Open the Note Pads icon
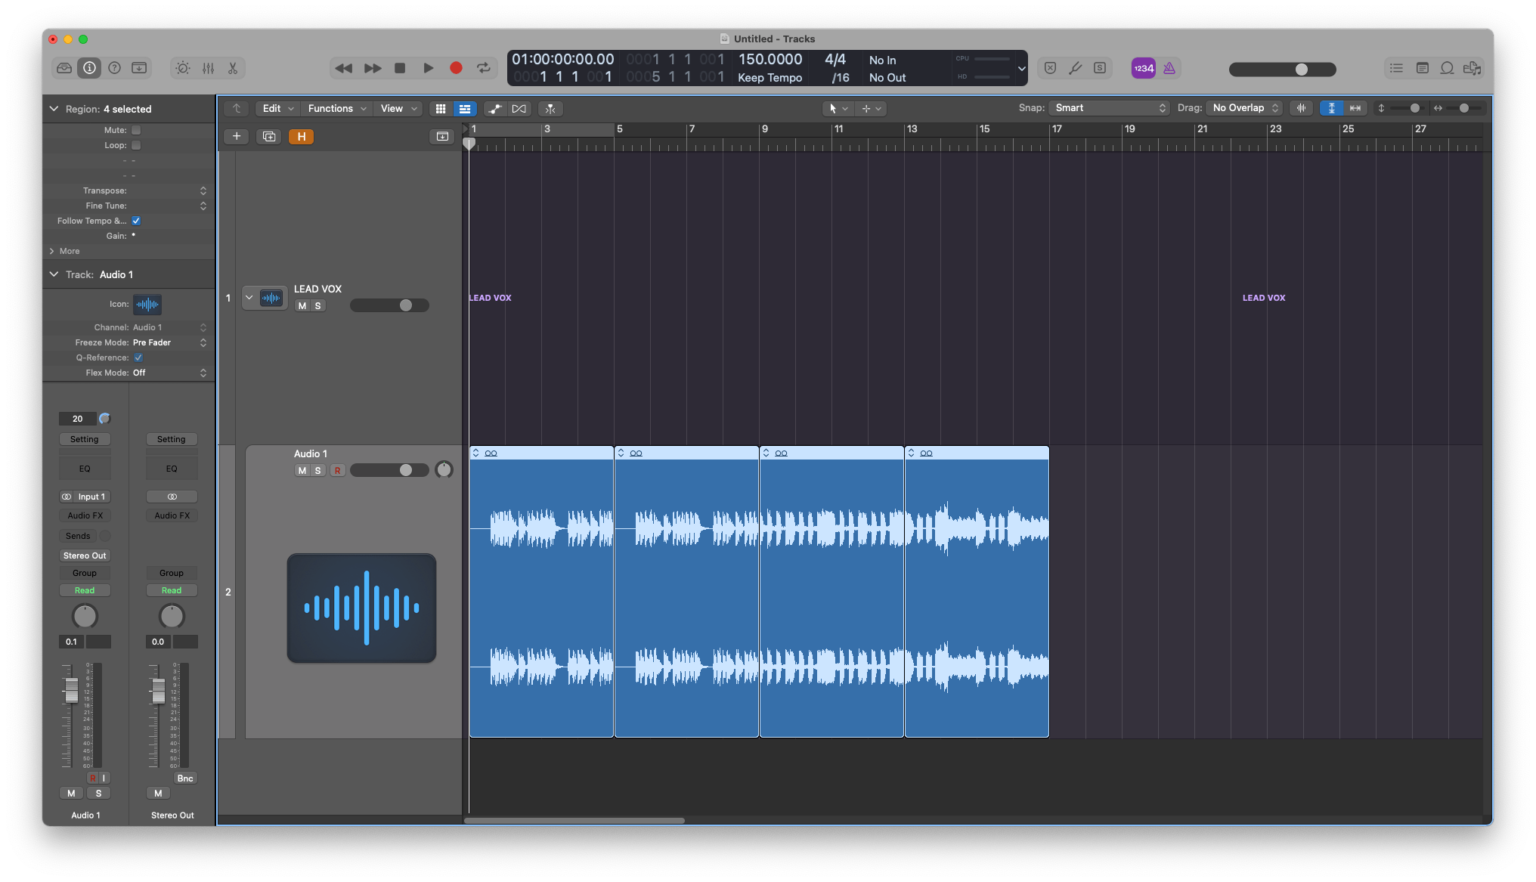 pos(1422,68)
